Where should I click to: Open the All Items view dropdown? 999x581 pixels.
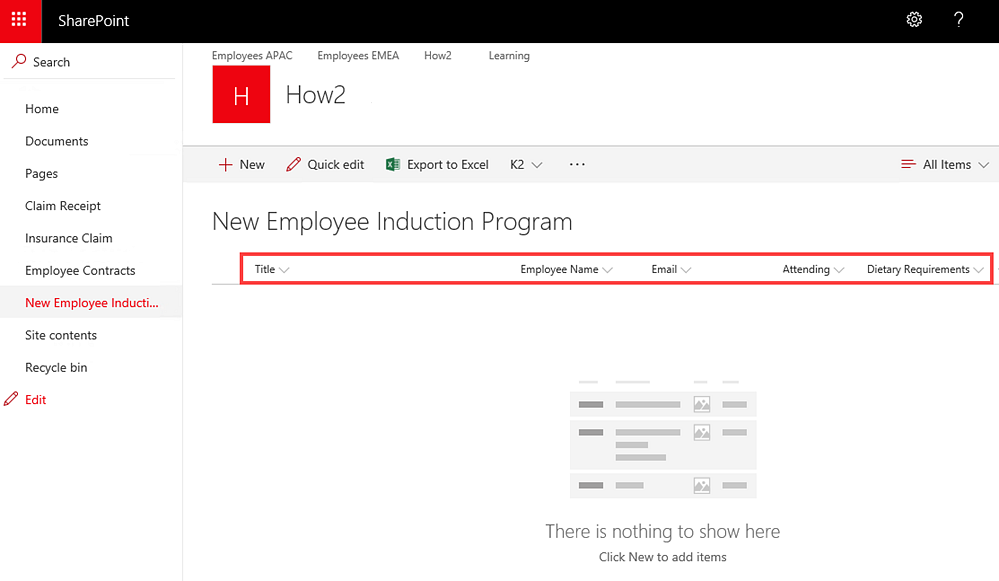(944, 165)
